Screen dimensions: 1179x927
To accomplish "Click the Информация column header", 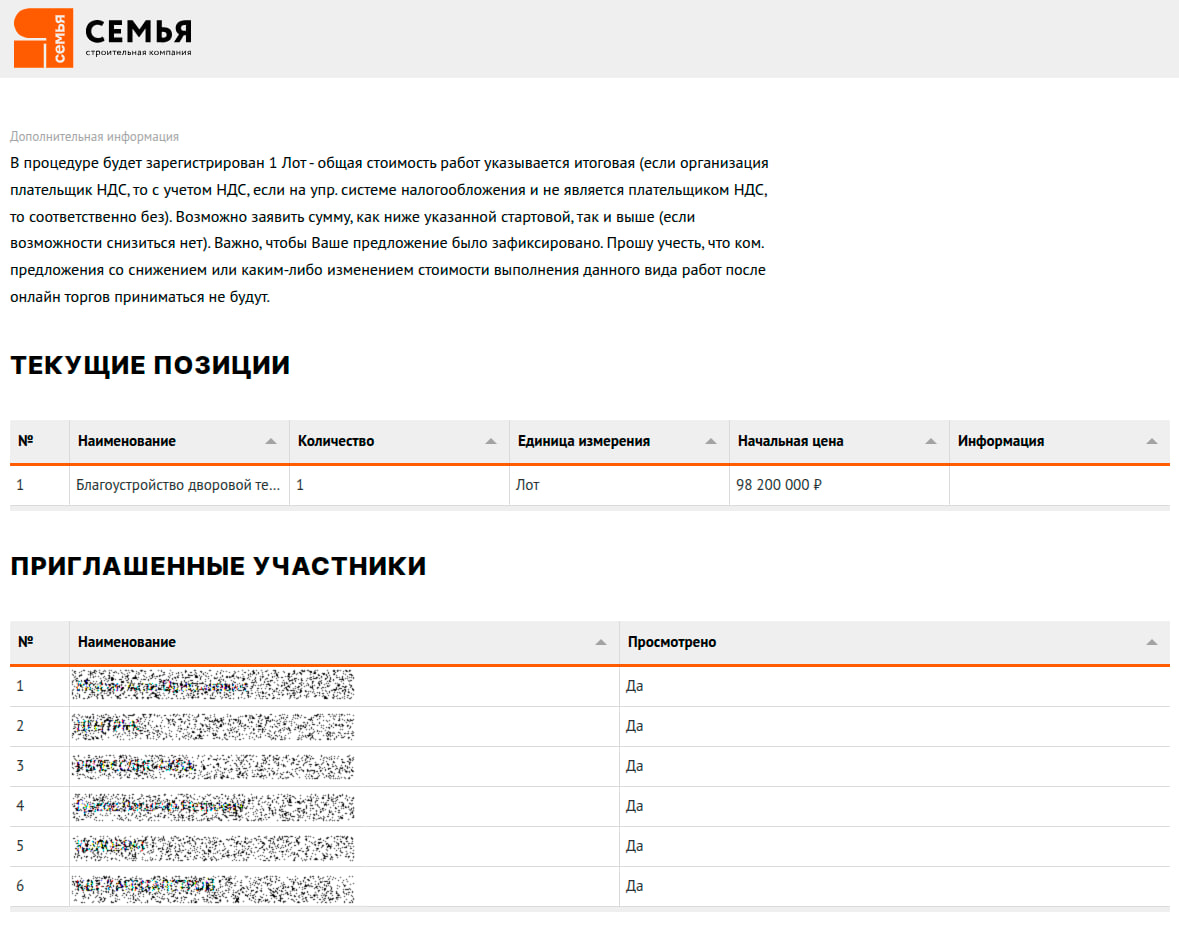I will click(1059, 441).
